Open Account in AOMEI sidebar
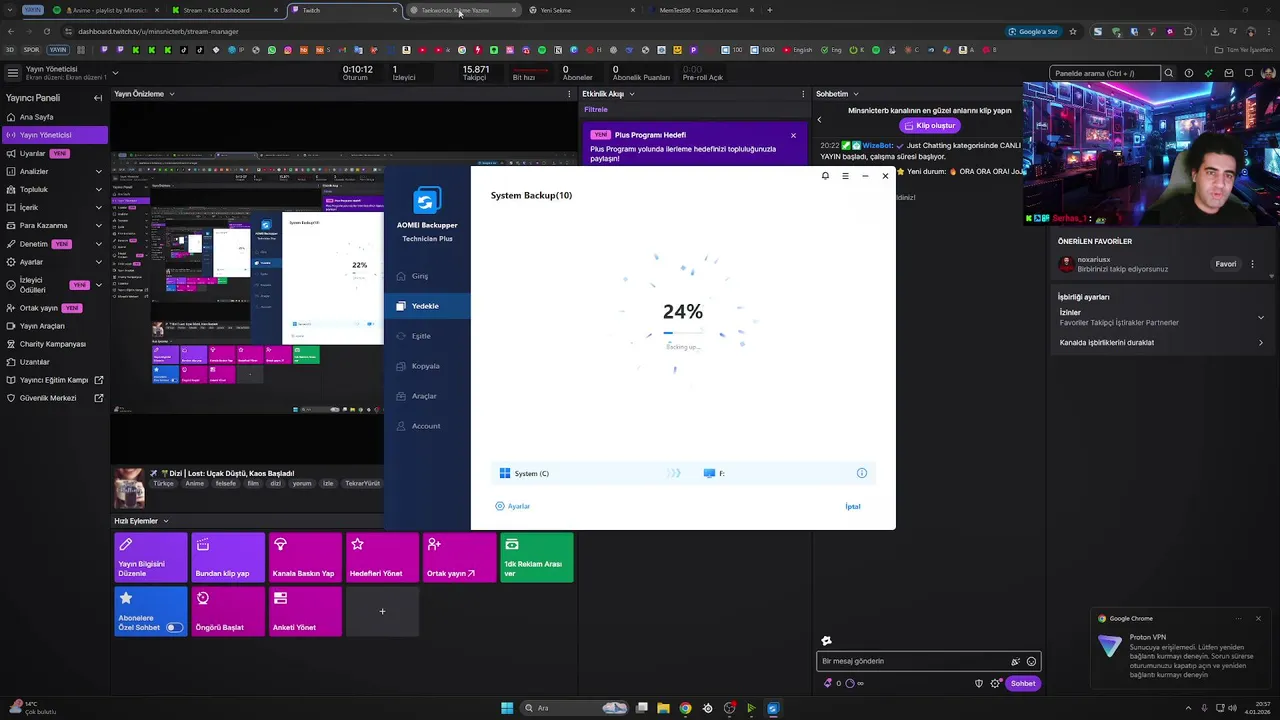Image resolution: width=1280 pixels, height=720 pixels. [x=427, y=426]
